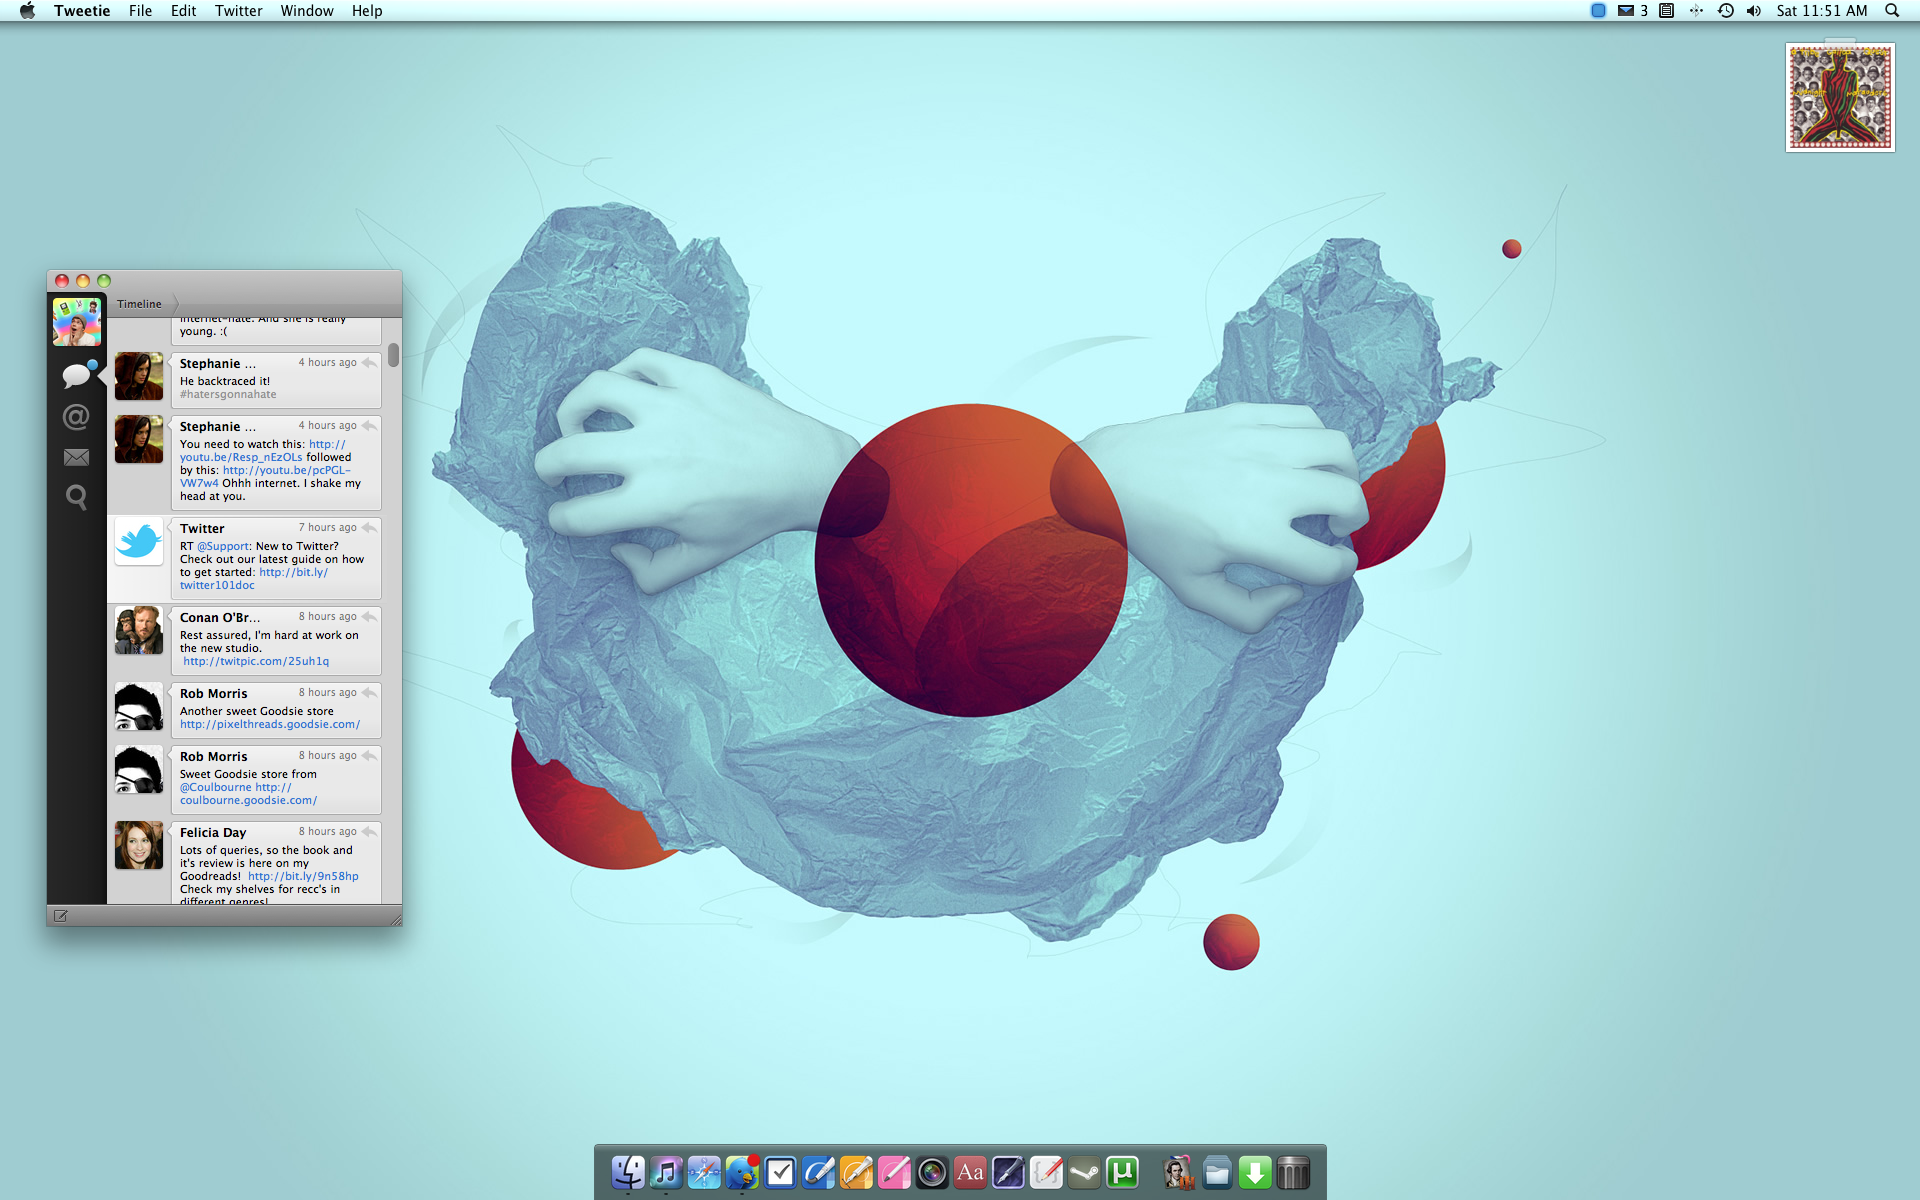
Task: Reply to Rob Morris's @Coulbourne Goodsie tweet
Action: coord(370,756)
